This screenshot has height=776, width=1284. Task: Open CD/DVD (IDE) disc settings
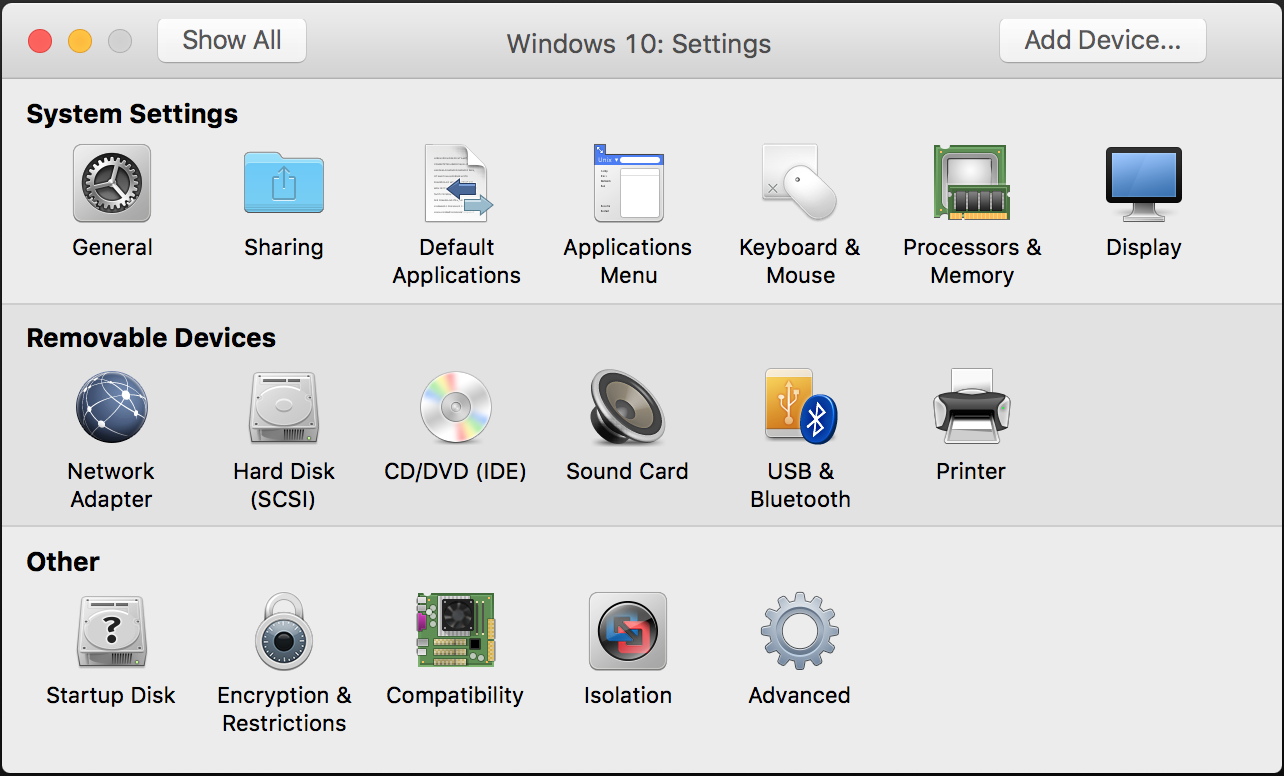tap(456, 407)
